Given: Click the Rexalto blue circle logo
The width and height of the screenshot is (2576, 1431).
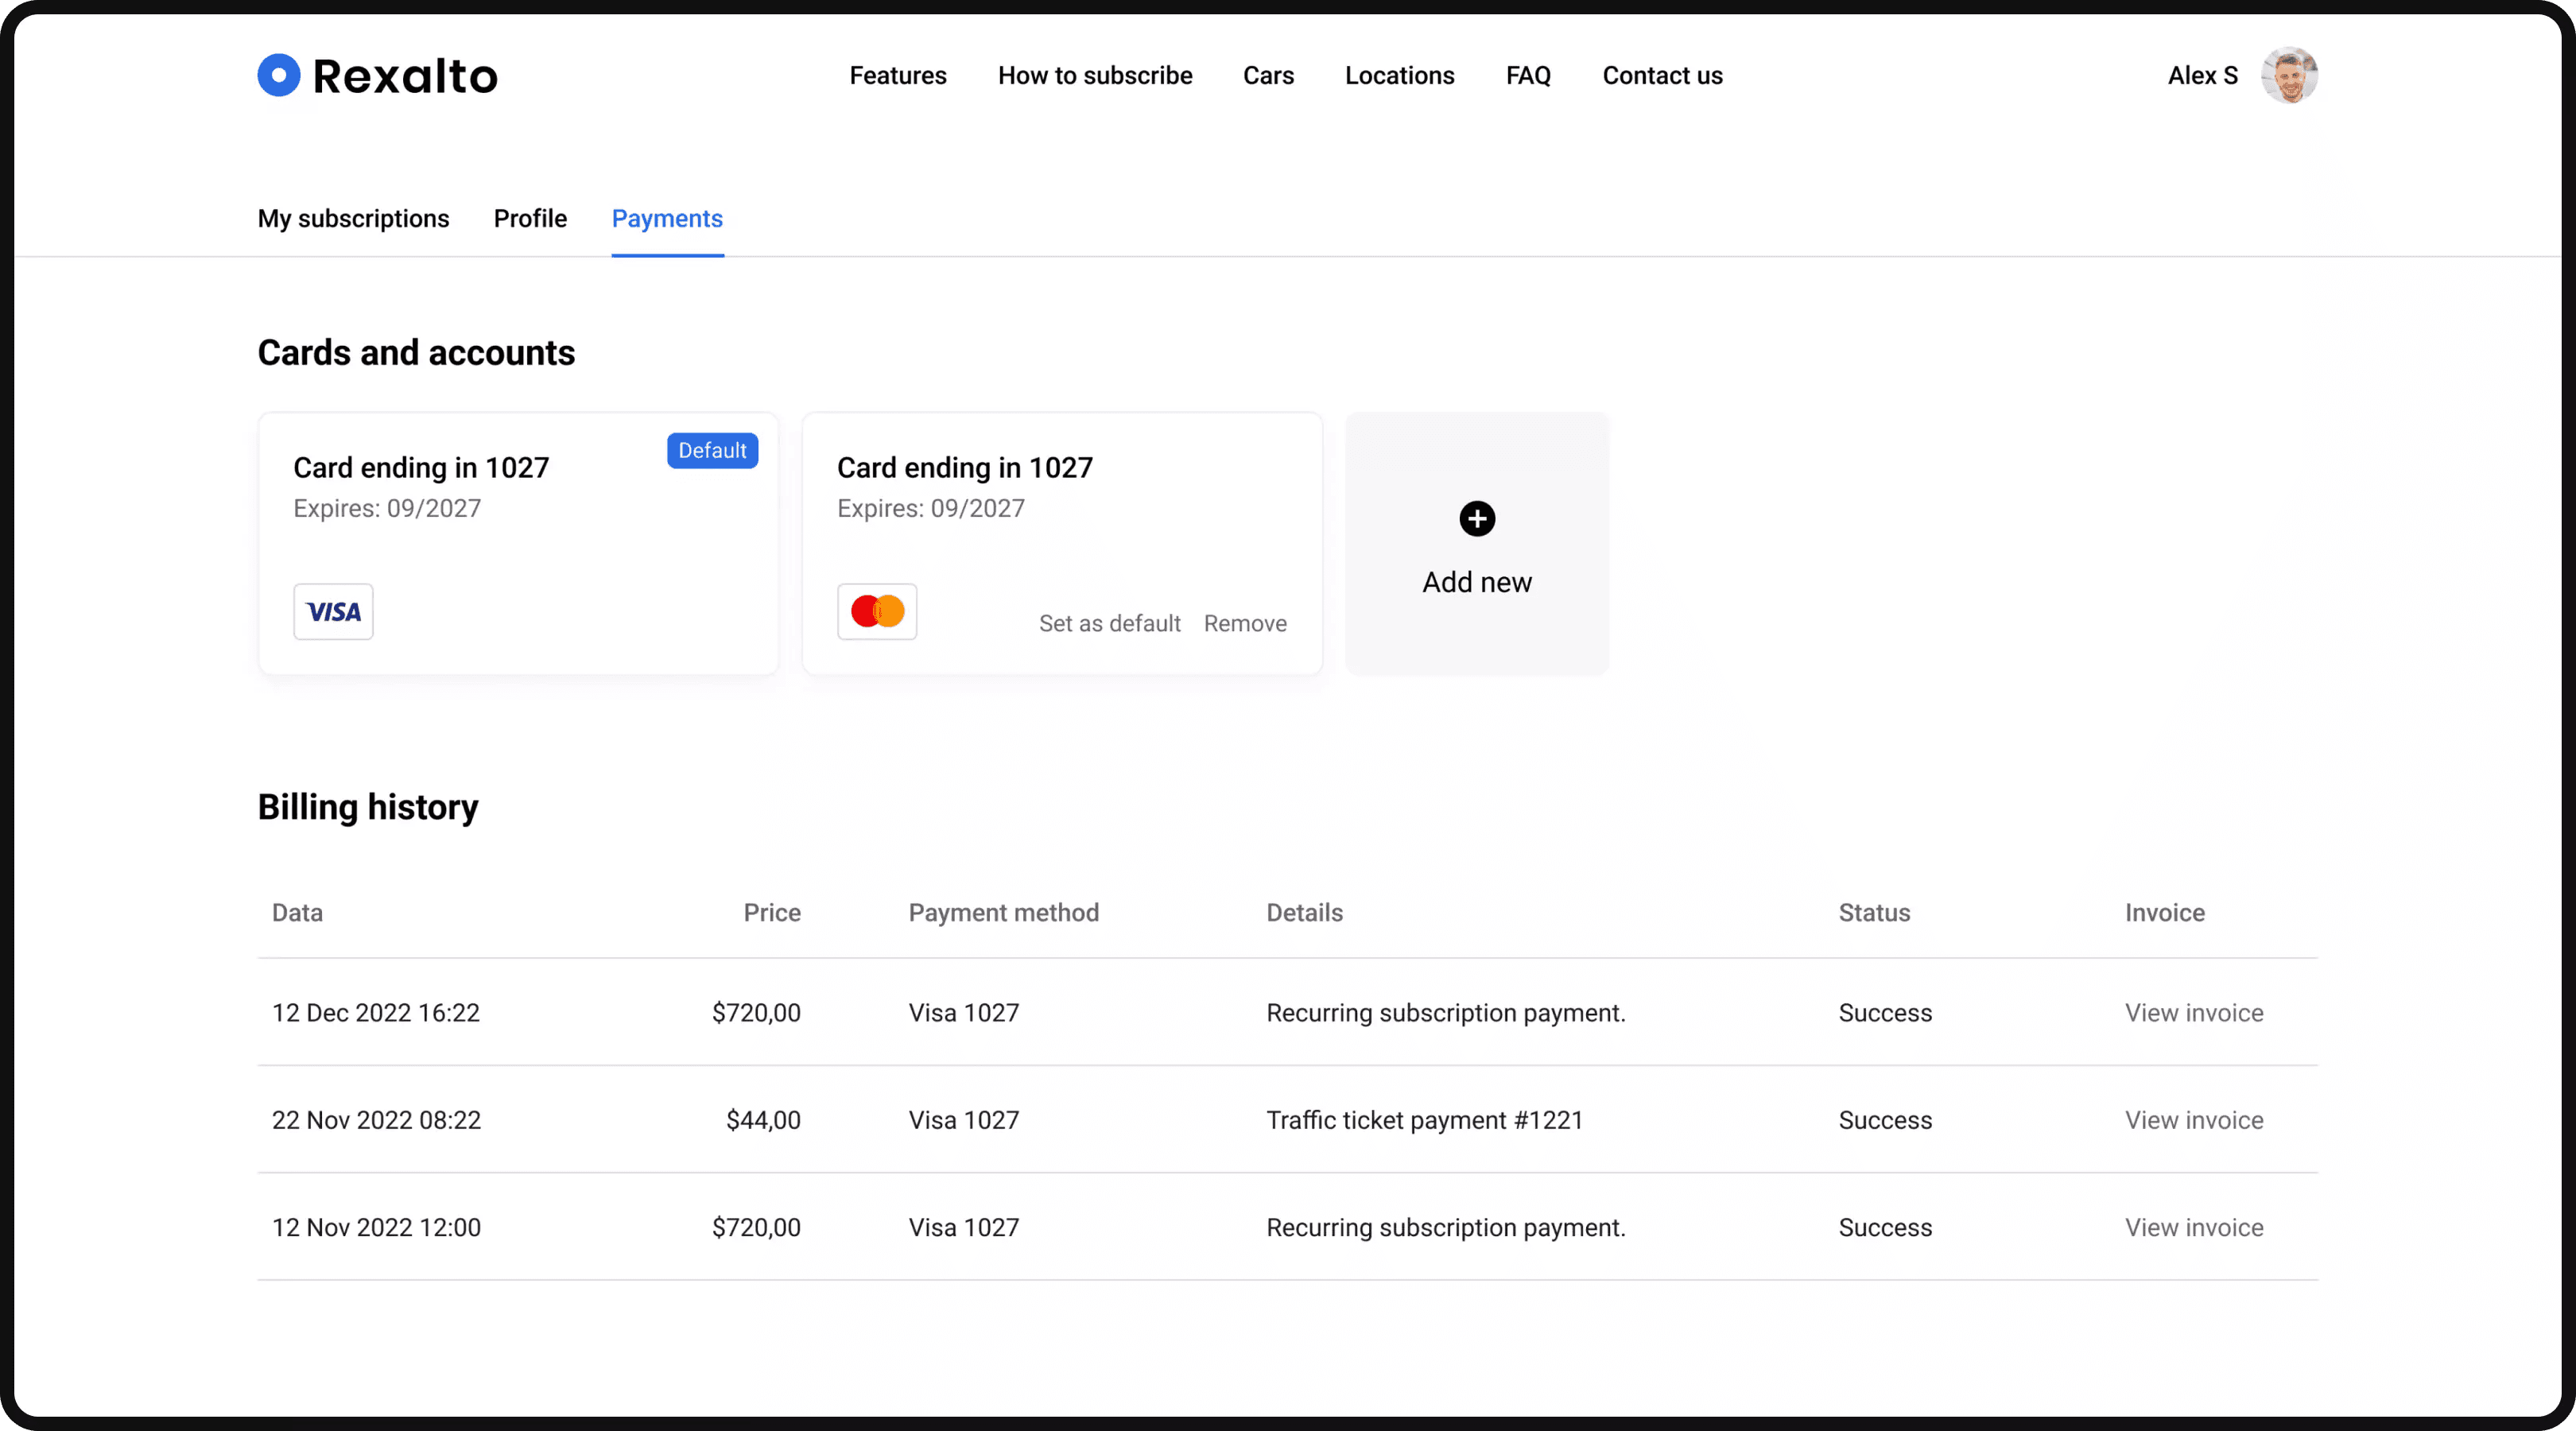Looking at the screenshot, I should coord(279,75).
